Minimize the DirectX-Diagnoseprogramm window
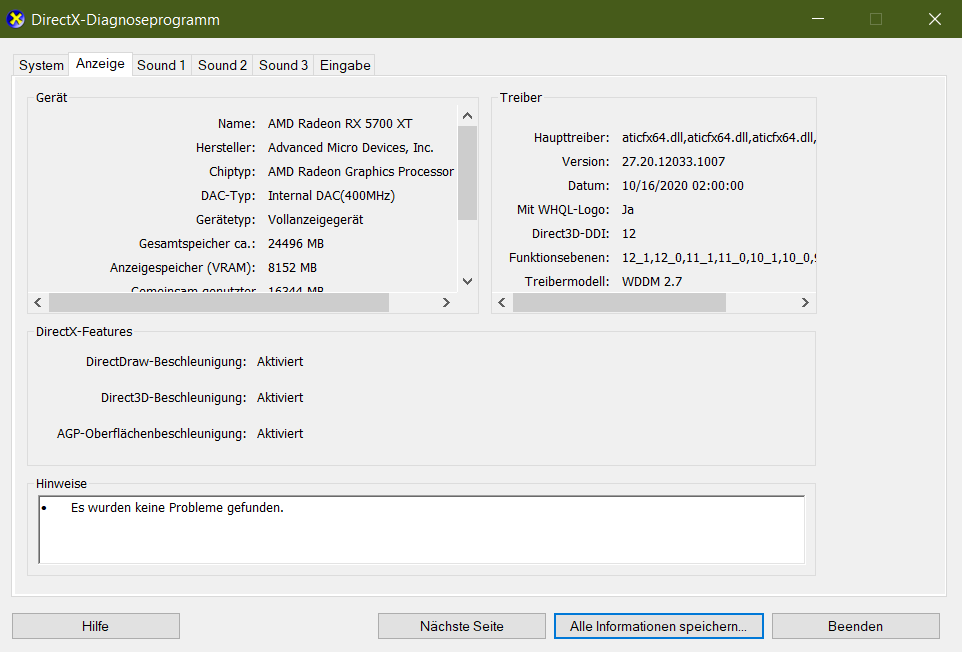Image resolution: width=962 pixels, height=652 pixels. coord(818,19)
